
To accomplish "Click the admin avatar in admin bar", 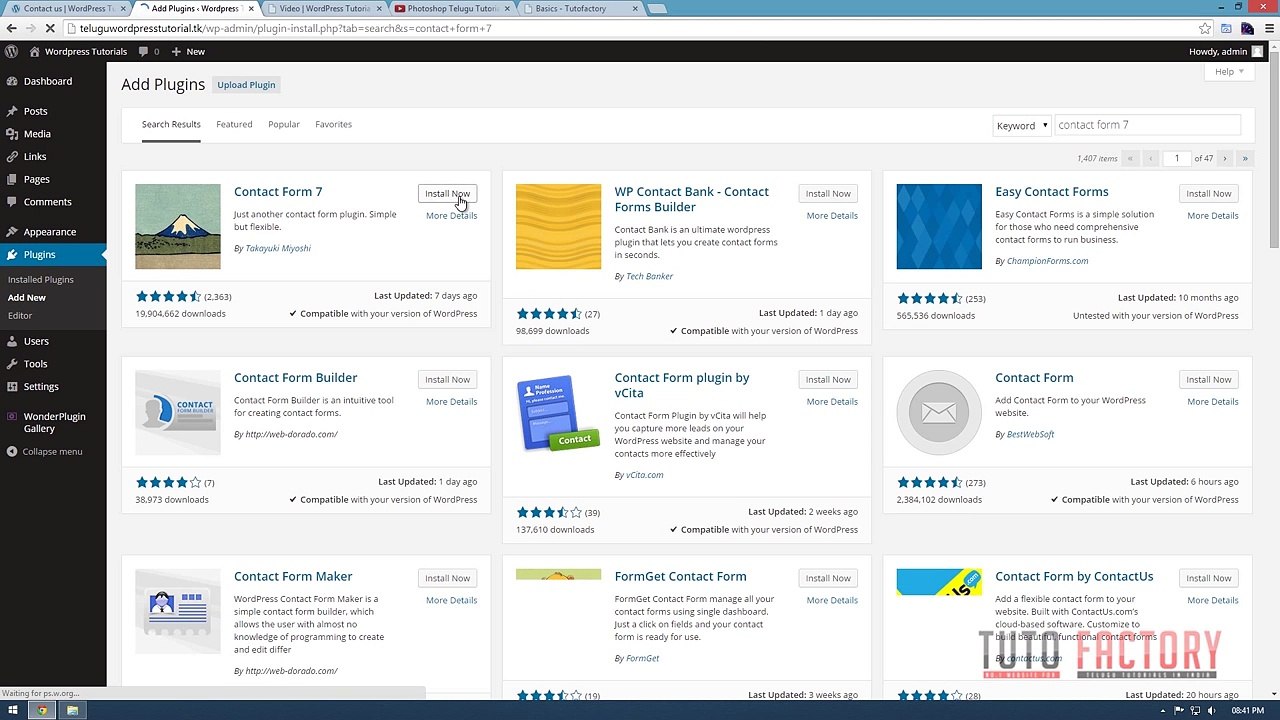I will (1257, 51).
